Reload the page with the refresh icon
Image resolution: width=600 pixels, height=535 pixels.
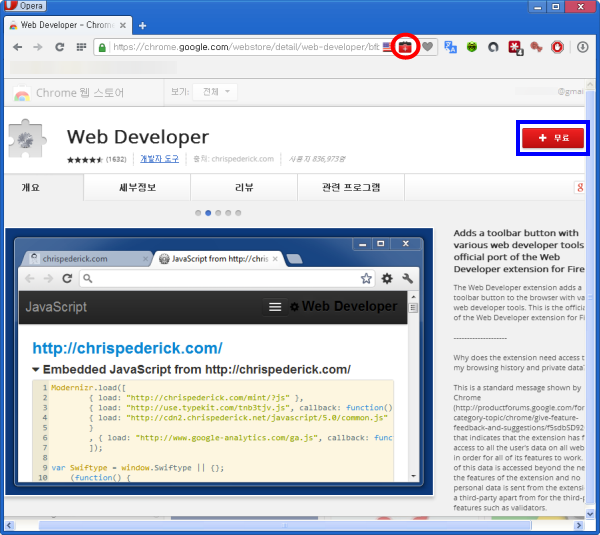point(59,47)
